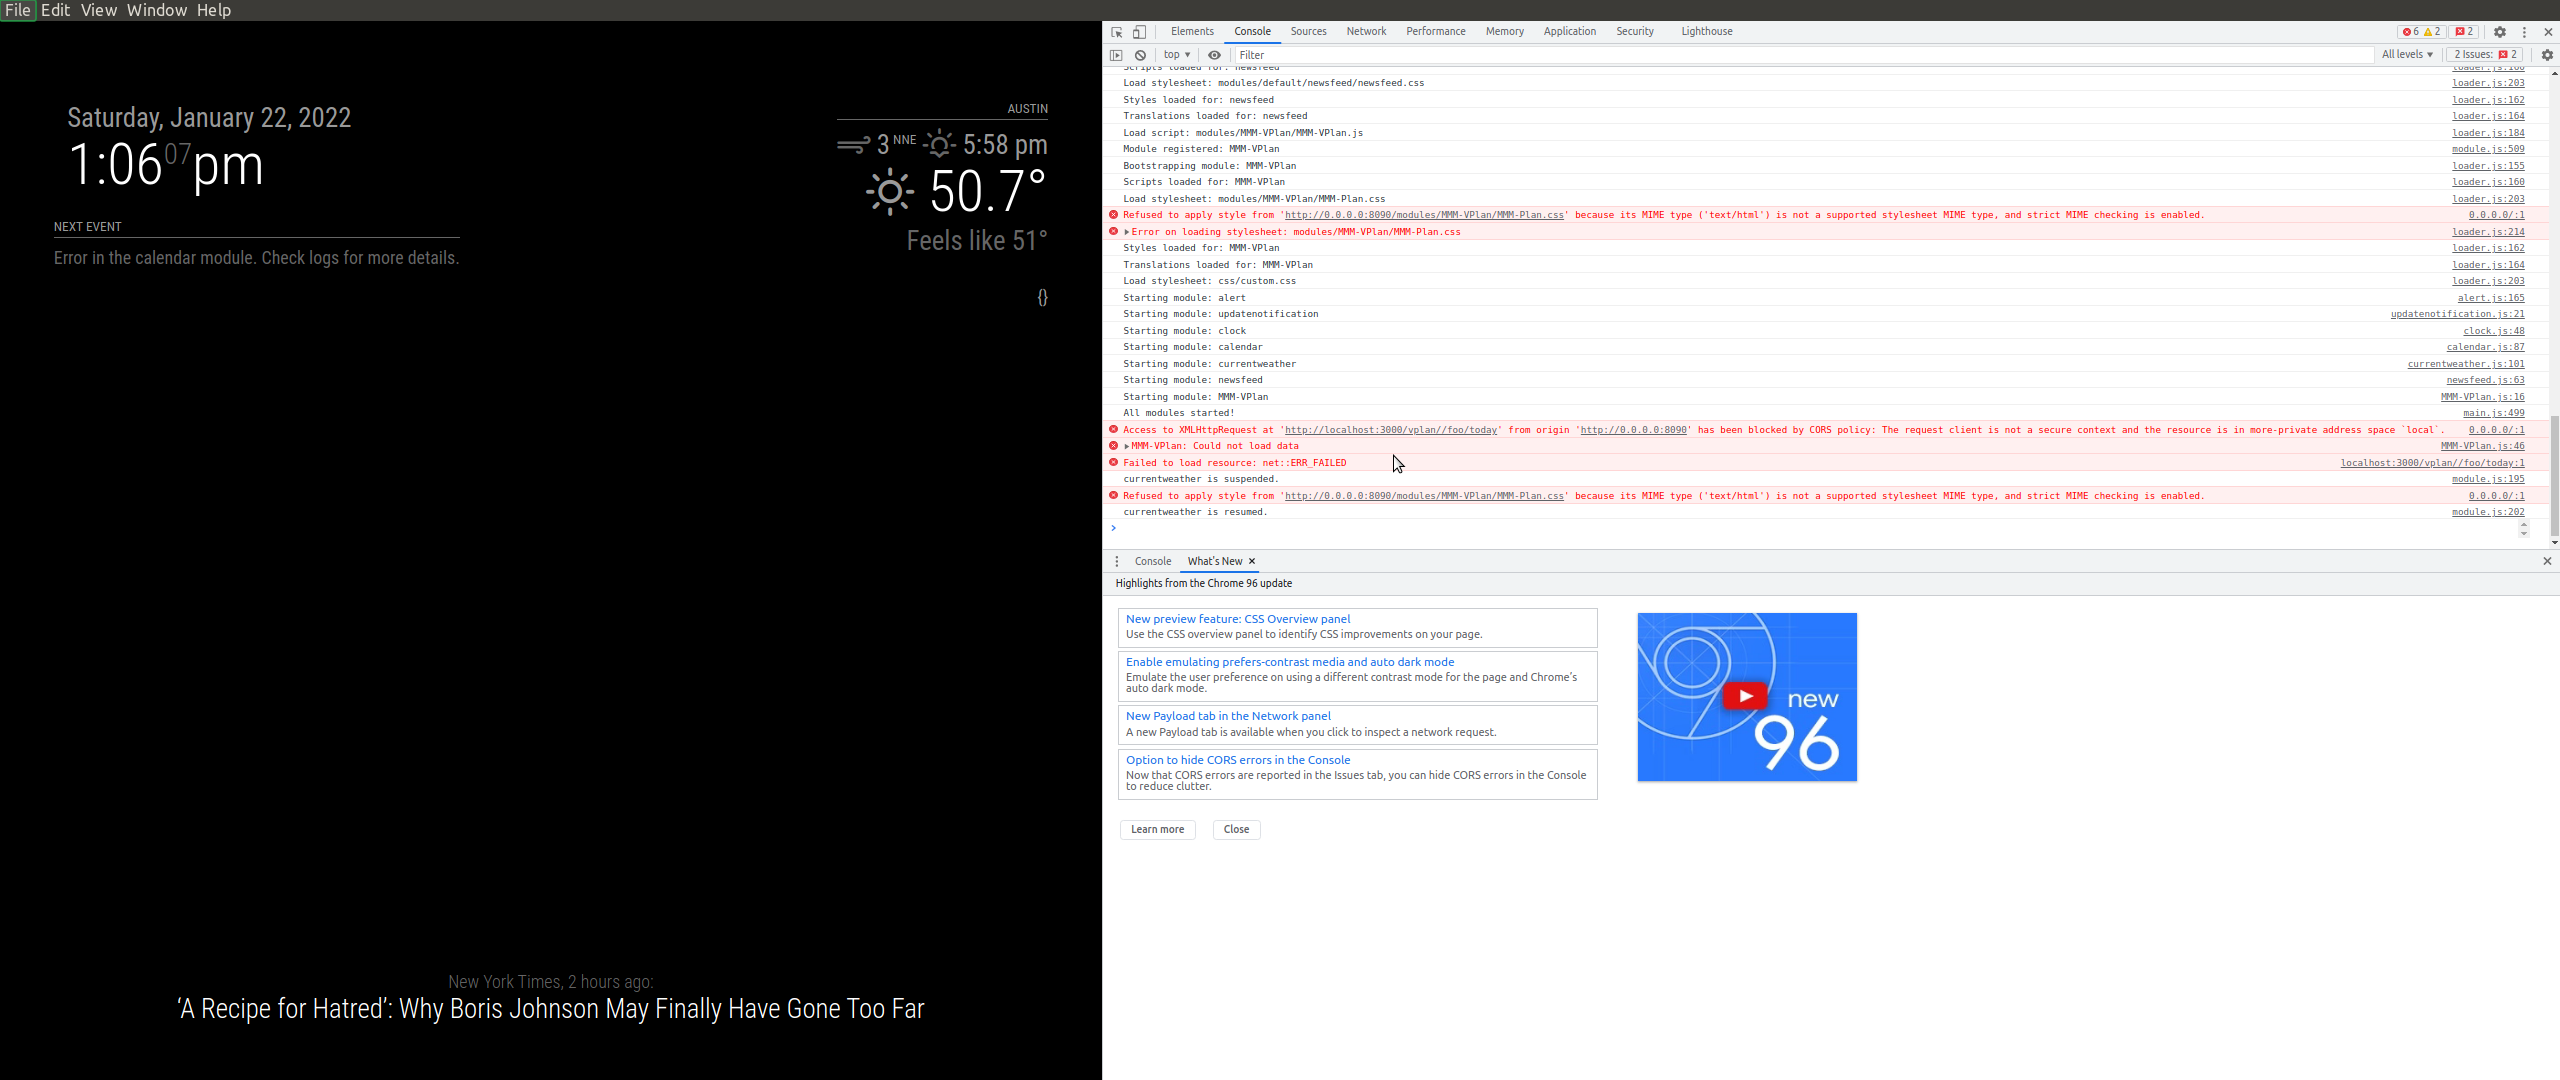Image resolution: width=2560 pixels, height=1080 pixels.
Task: Open 'New Payload tab in the Network panel' link
Action: click(1228, 716)
